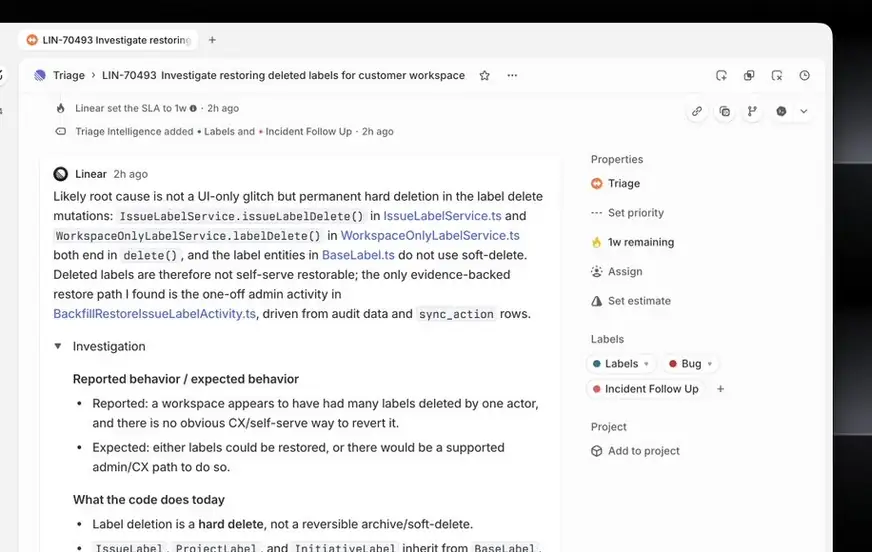
Task: Set estimate for the issue
Action: pyautogui.click(x=631, y=301)
